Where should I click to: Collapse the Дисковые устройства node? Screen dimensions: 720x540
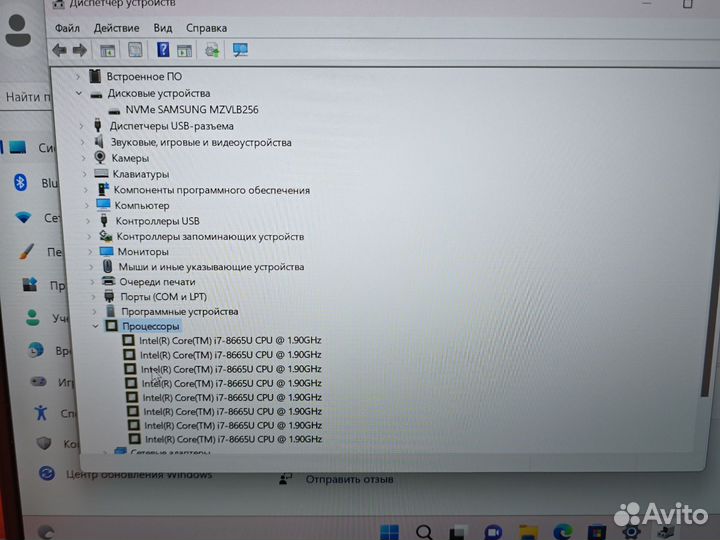79,93
